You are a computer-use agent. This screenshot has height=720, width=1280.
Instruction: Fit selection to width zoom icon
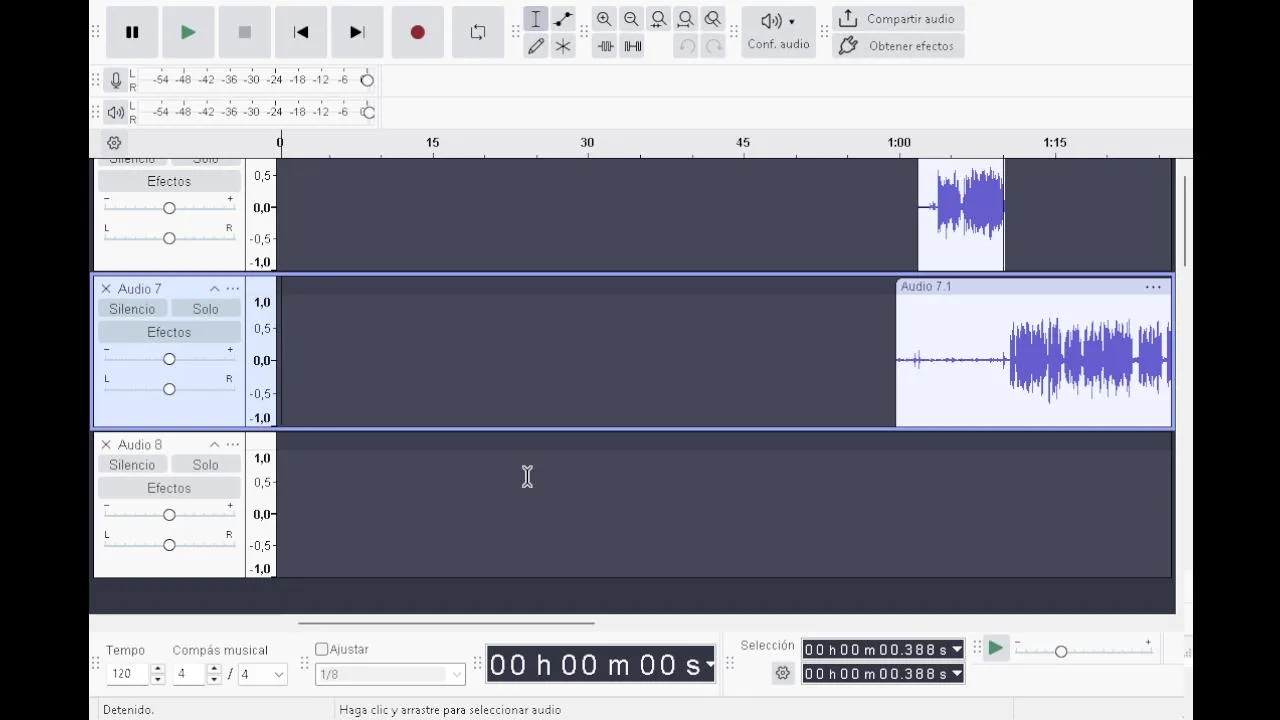coord(658,19)
